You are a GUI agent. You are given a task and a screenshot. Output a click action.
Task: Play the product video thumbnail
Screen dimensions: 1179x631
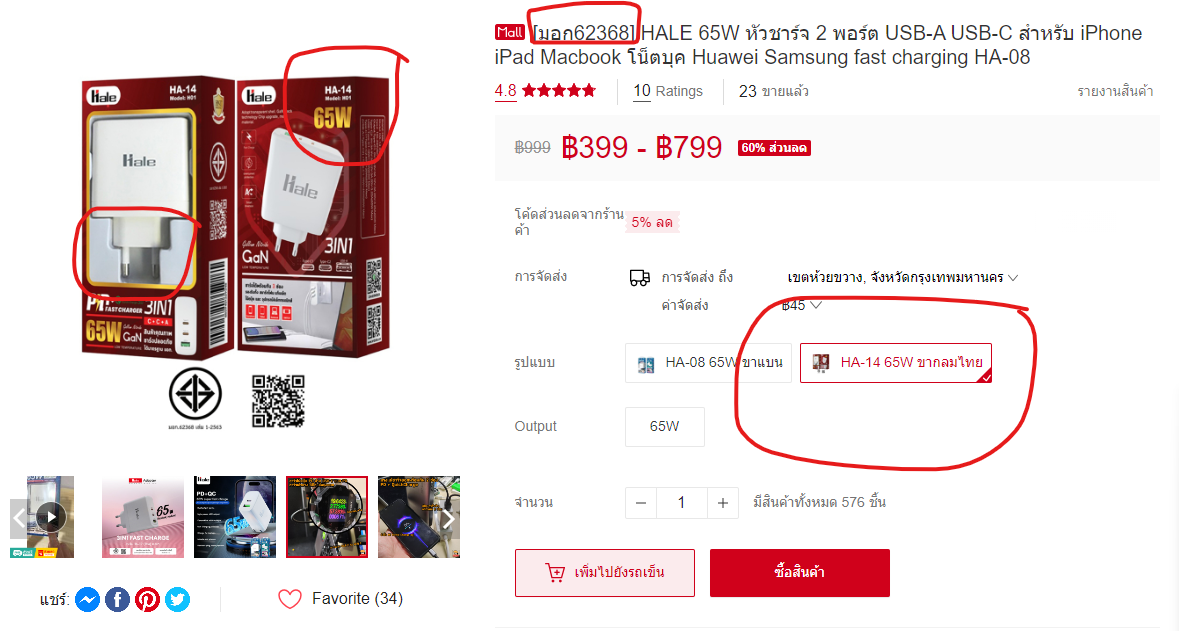point(51,517)
